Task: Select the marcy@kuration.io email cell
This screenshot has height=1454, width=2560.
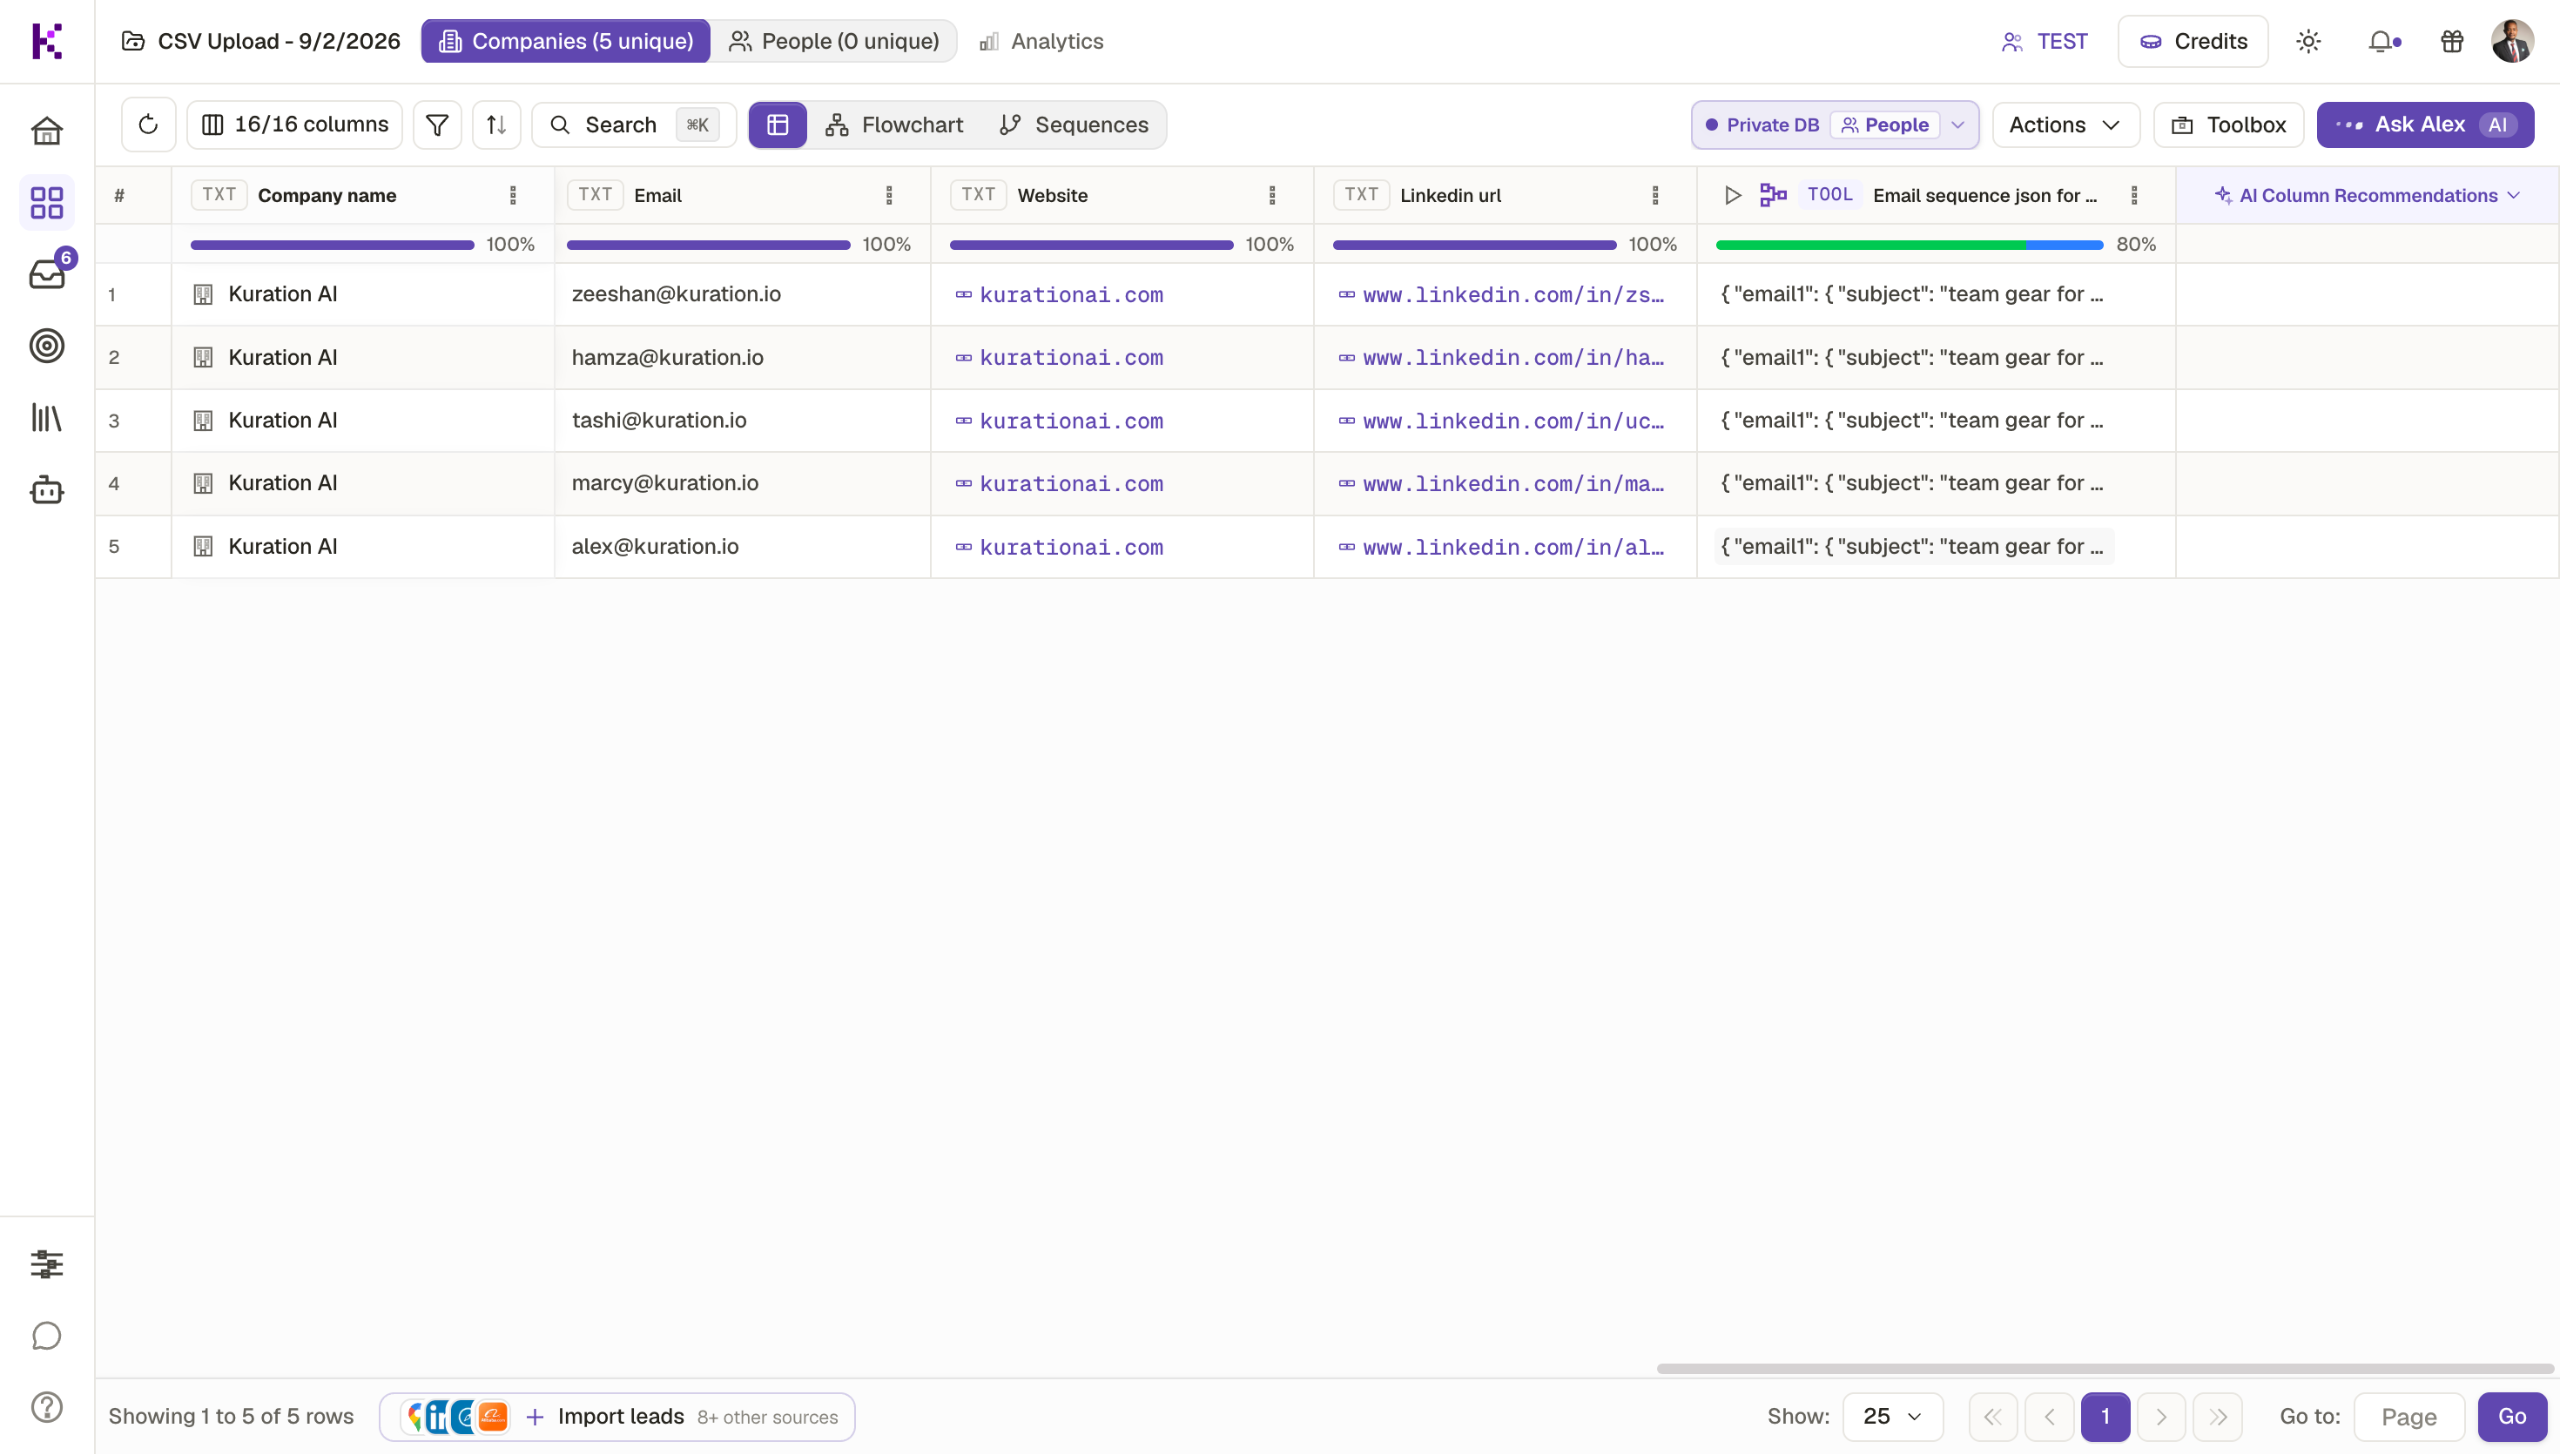Action: [x=743, y=483]
